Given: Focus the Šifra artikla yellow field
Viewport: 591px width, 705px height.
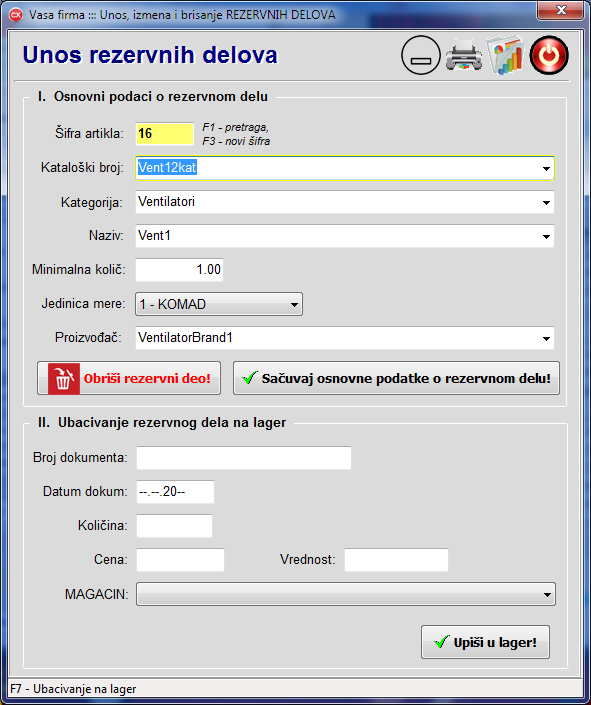Looking at the screenshot, I should [x=165, y=134].
